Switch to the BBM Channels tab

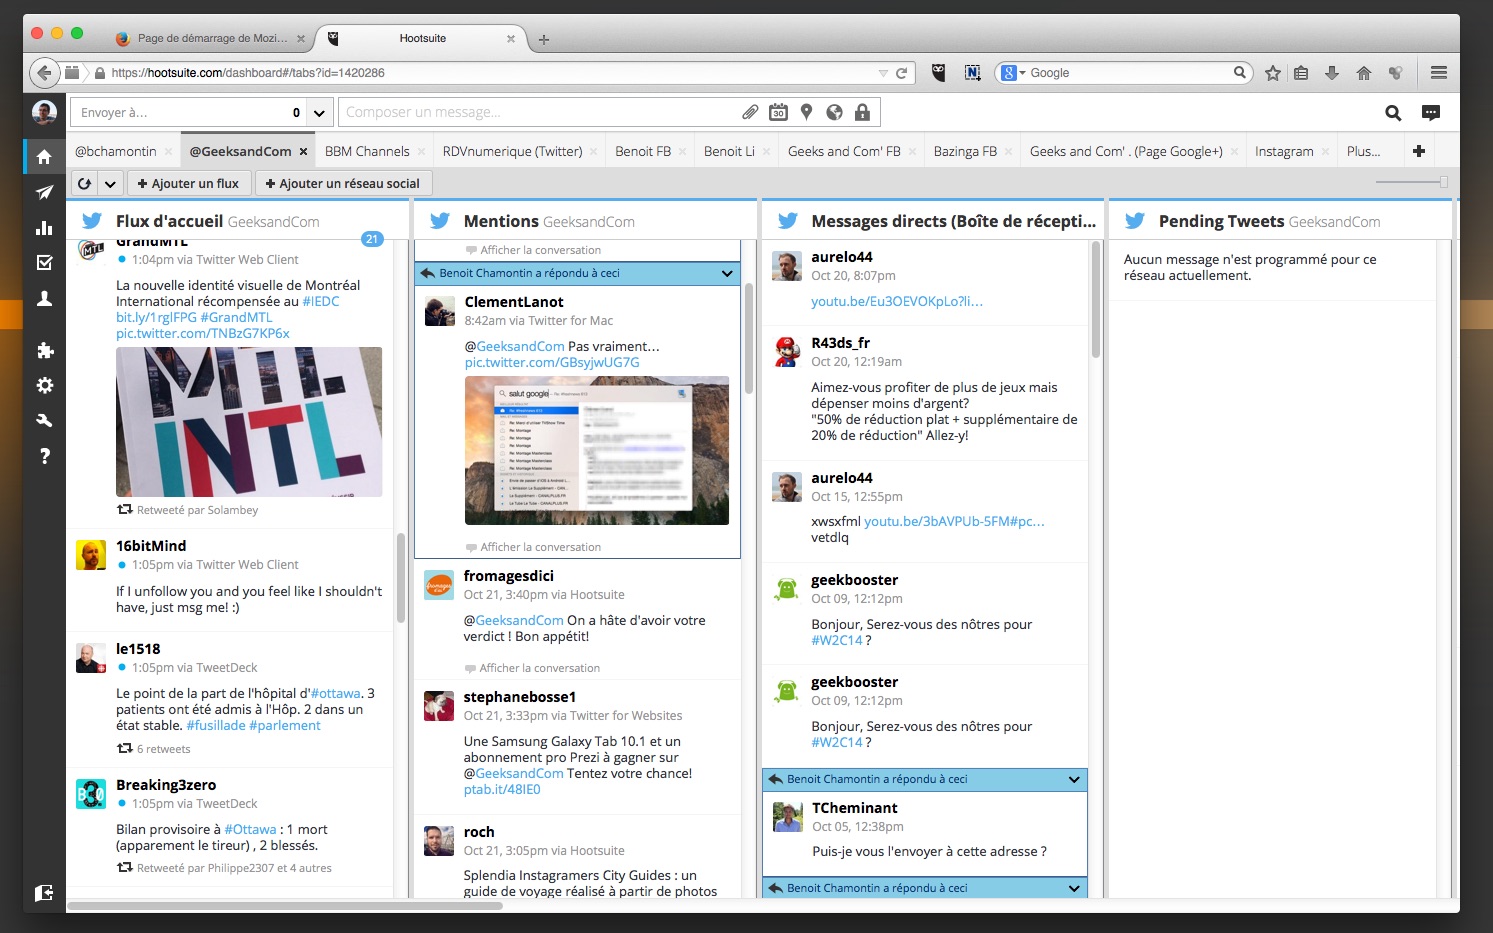tap(367, 151)
